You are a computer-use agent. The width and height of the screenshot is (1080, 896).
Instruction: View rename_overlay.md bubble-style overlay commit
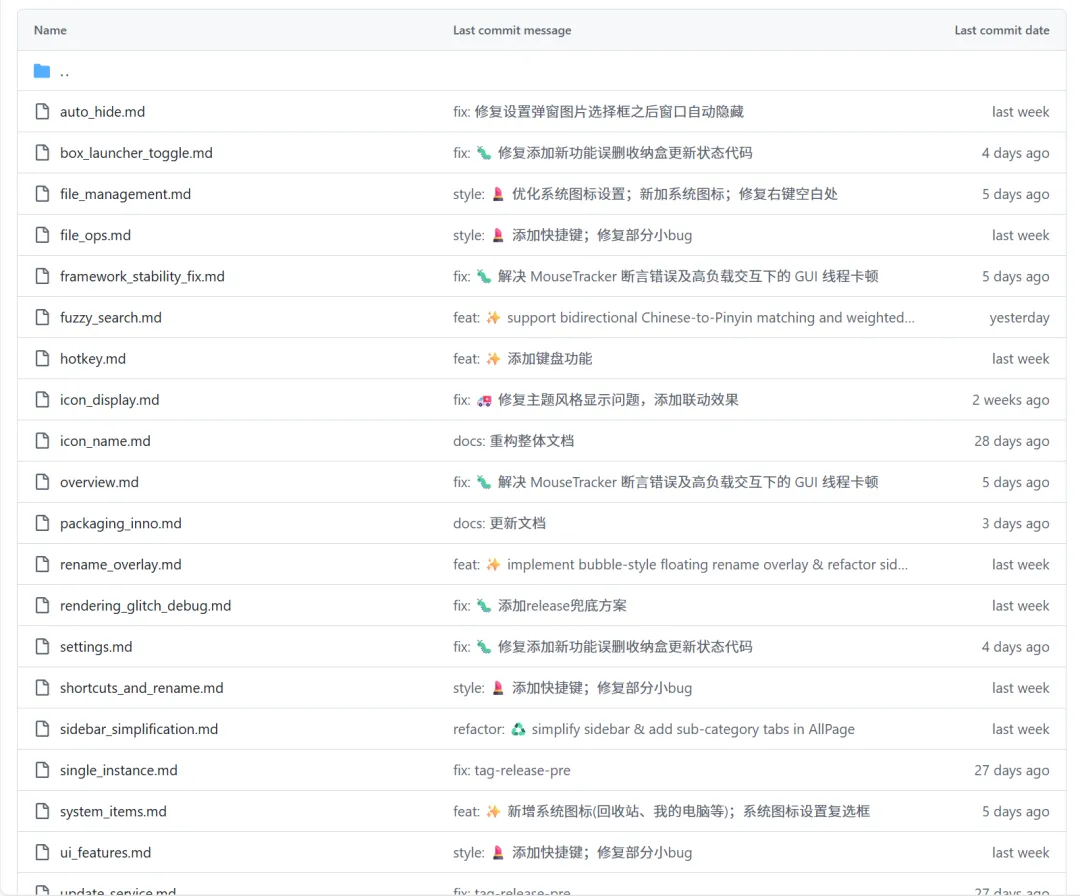pyautogui.click(x=680, y=565)
